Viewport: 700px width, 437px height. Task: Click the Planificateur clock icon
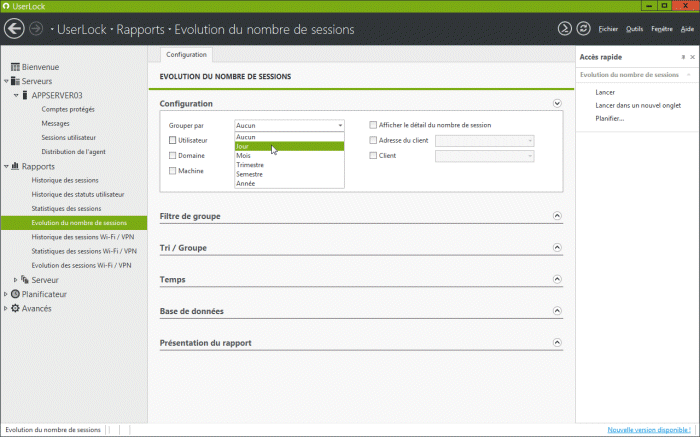15,294
